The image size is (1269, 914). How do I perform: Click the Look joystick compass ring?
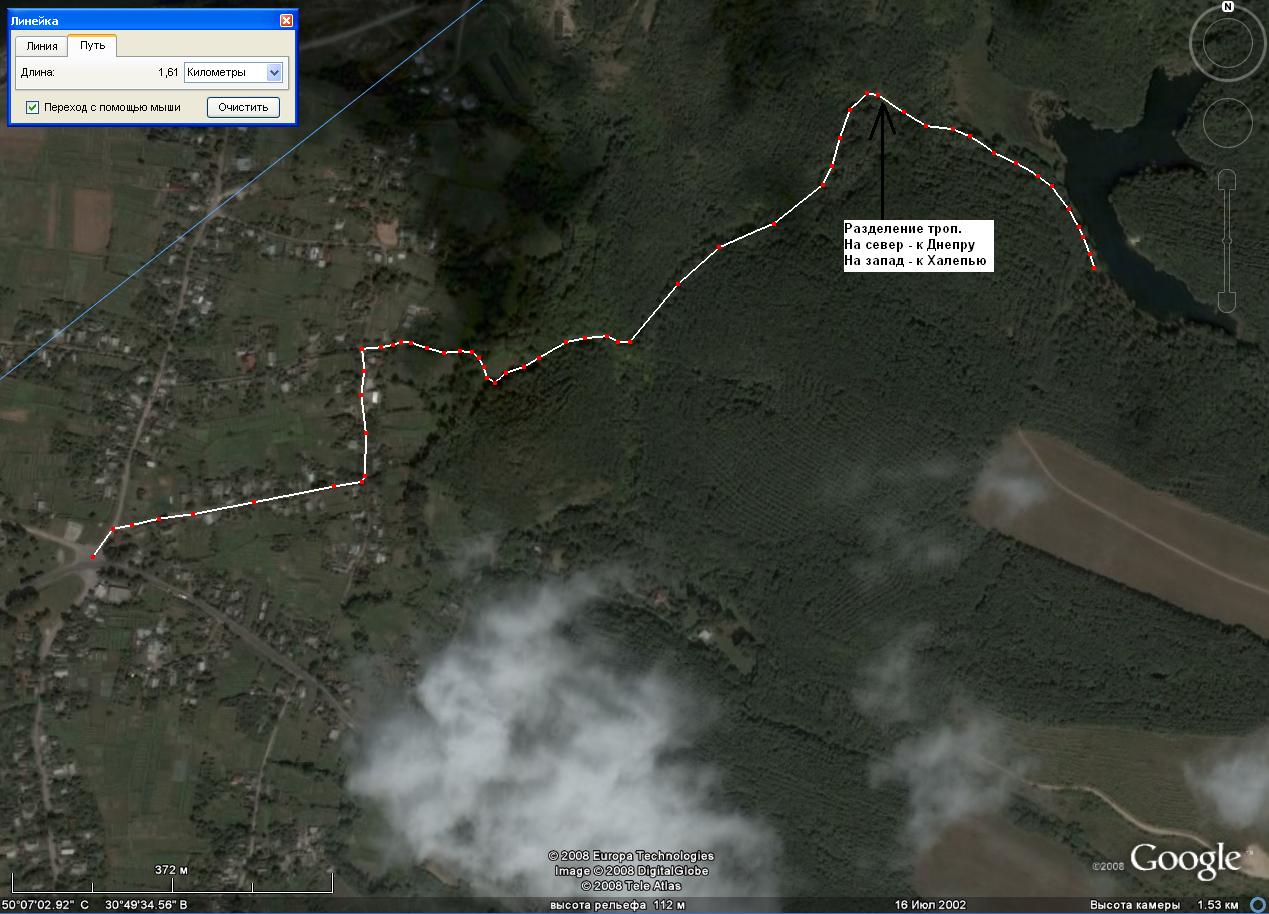pyautogui.click(x=1227, y=44)
